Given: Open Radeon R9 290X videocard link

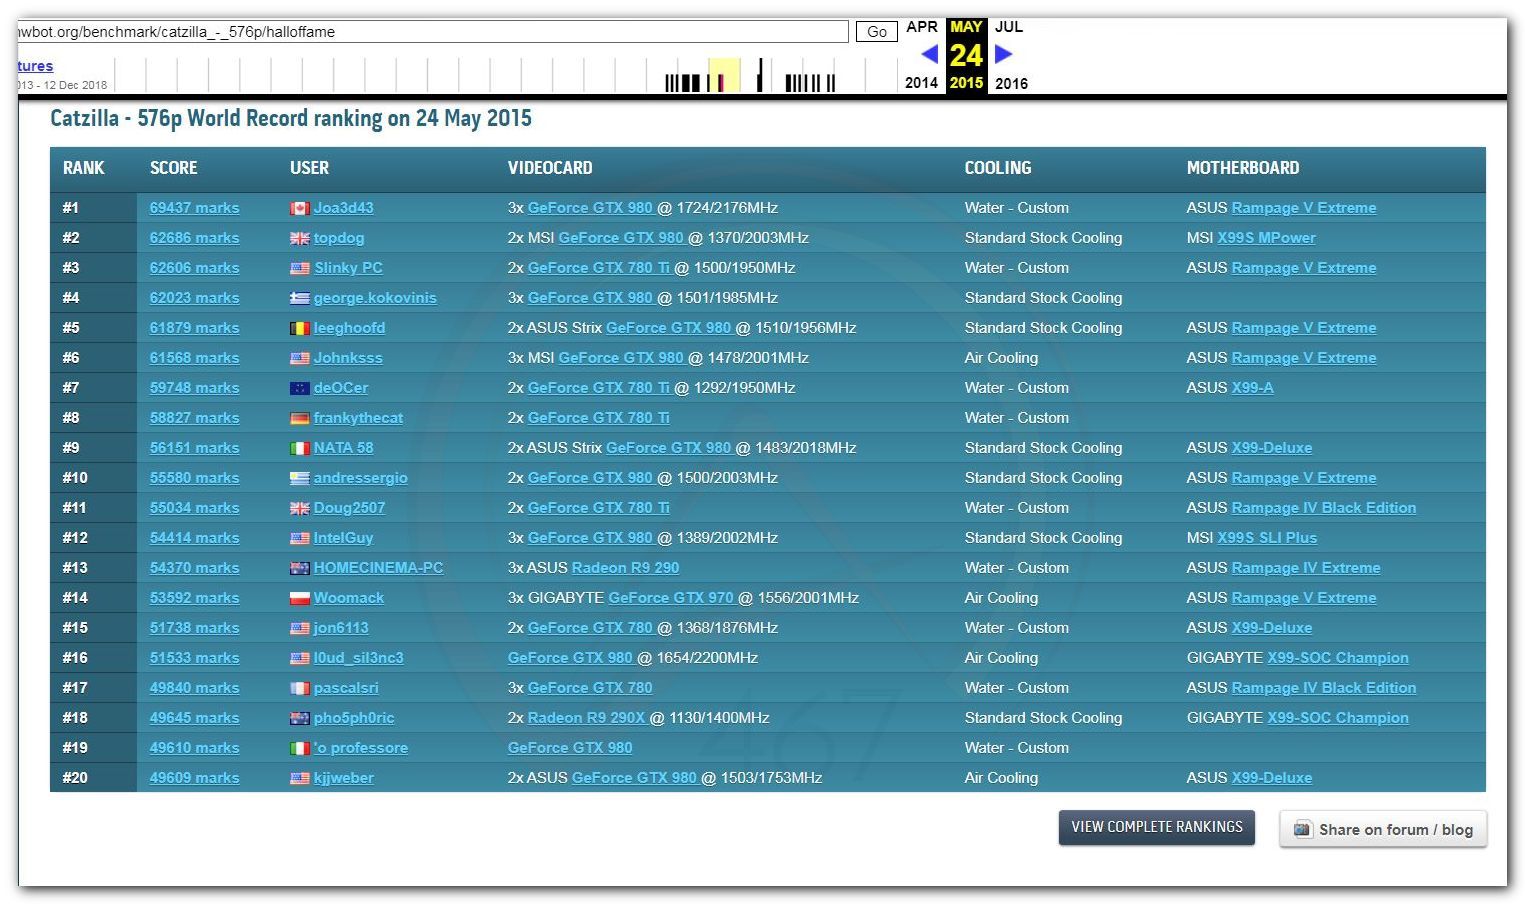Looking at the screenshot, I should pos(586,718).
